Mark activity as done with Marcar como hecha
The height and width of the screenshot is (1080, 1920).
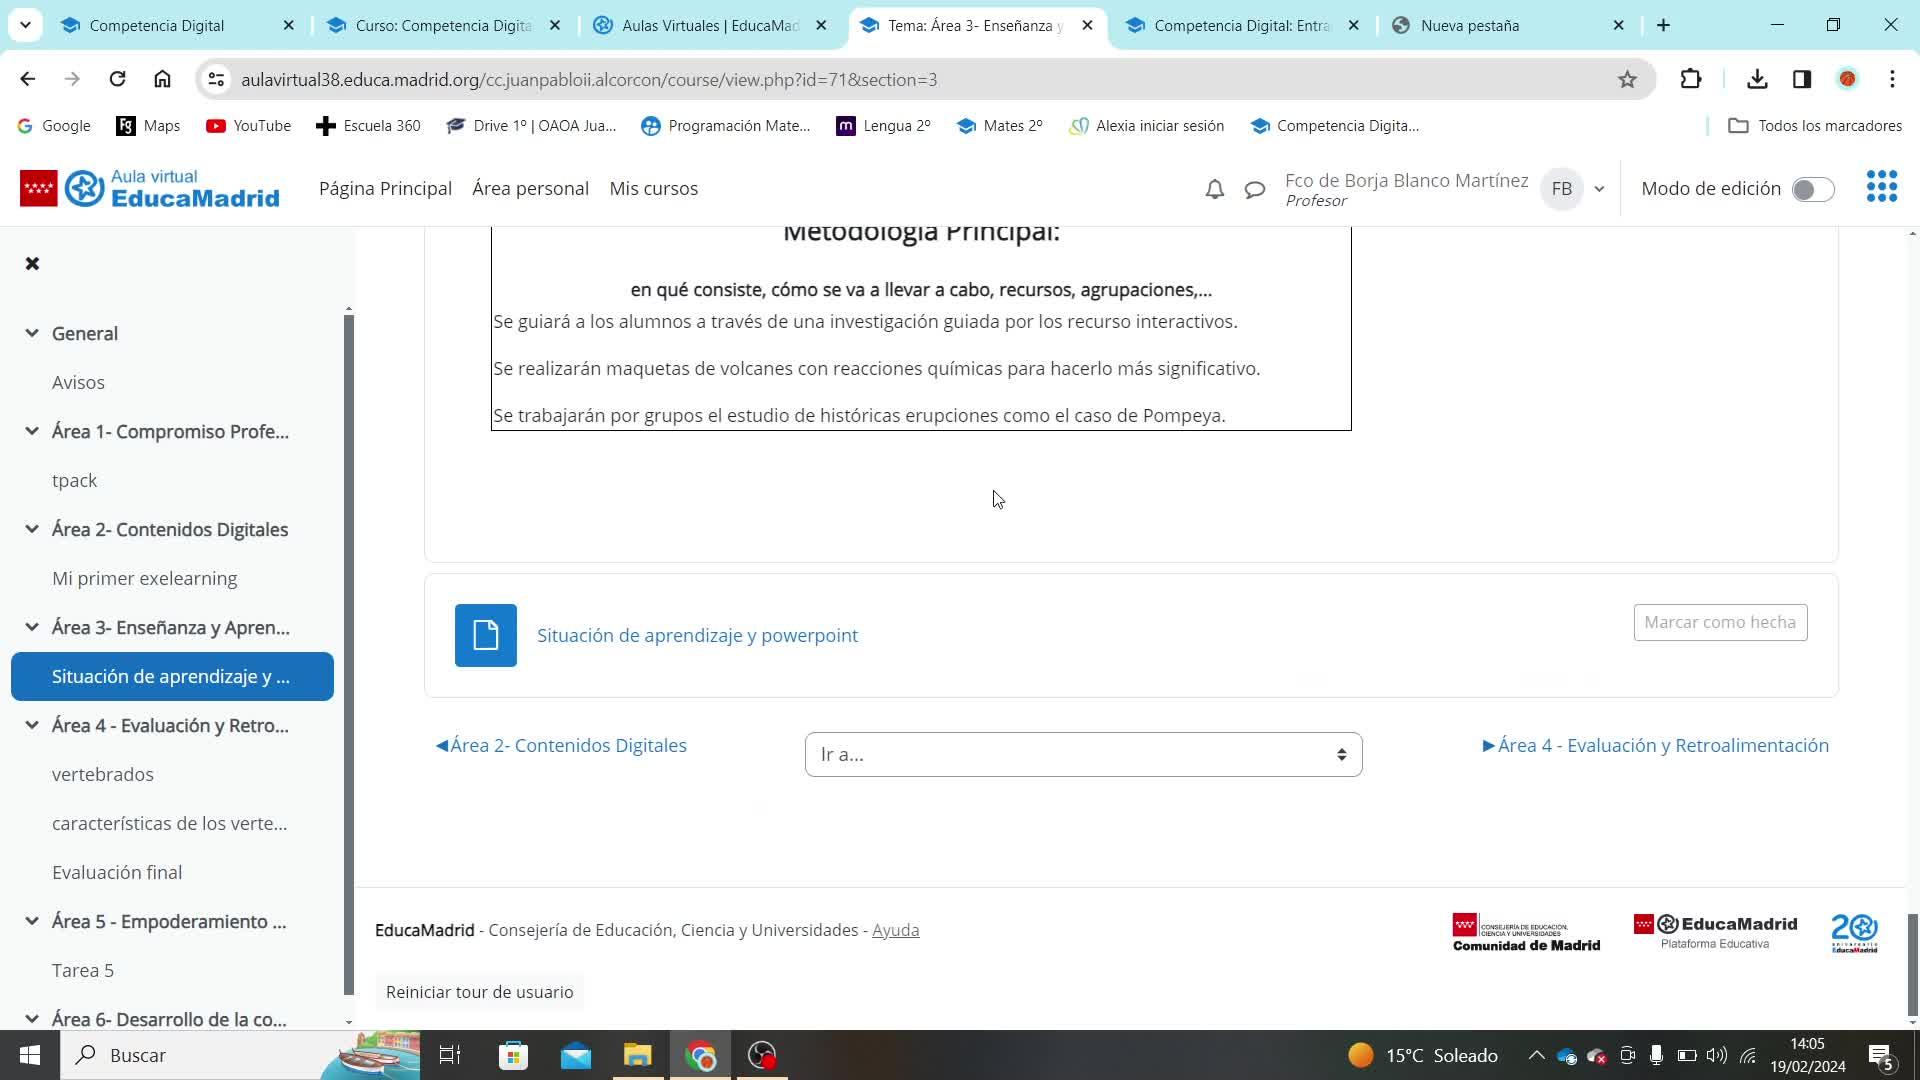click(1720, 622)
